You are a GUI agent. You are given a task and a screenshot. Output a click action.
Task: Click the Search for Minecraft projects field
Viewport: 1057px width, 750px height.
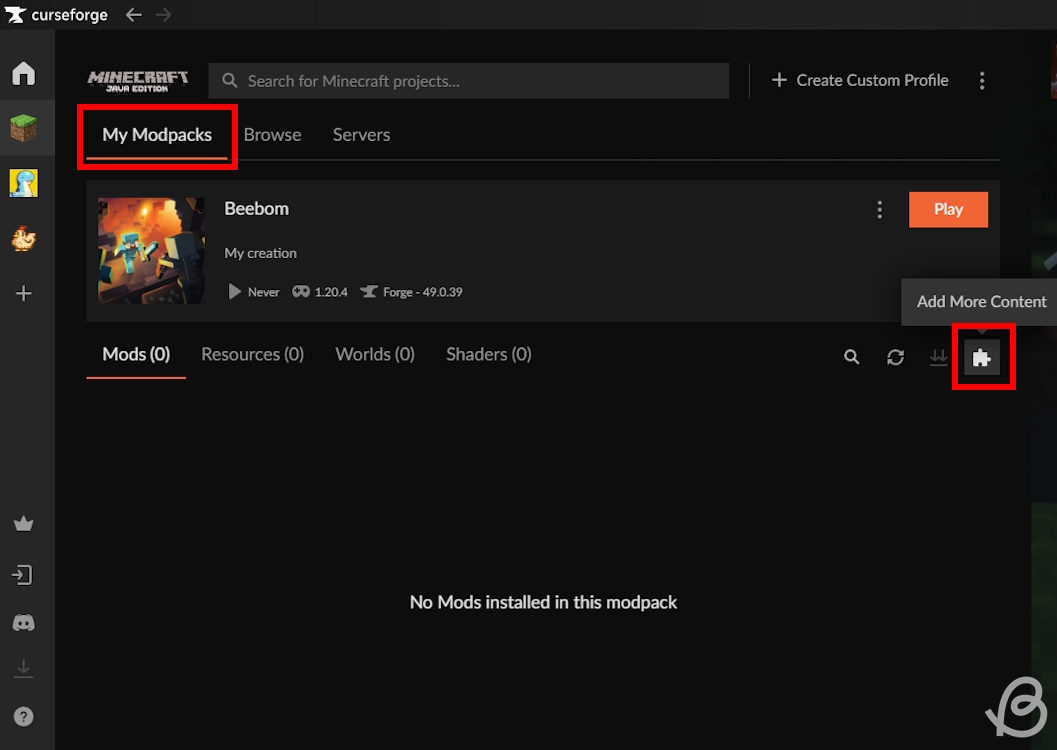[x=468, y=80]
